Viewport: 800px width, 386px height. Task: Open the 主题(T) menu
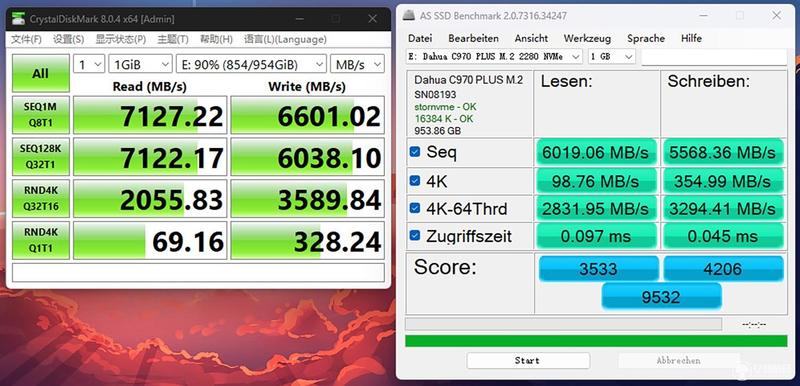coord(172,39)
